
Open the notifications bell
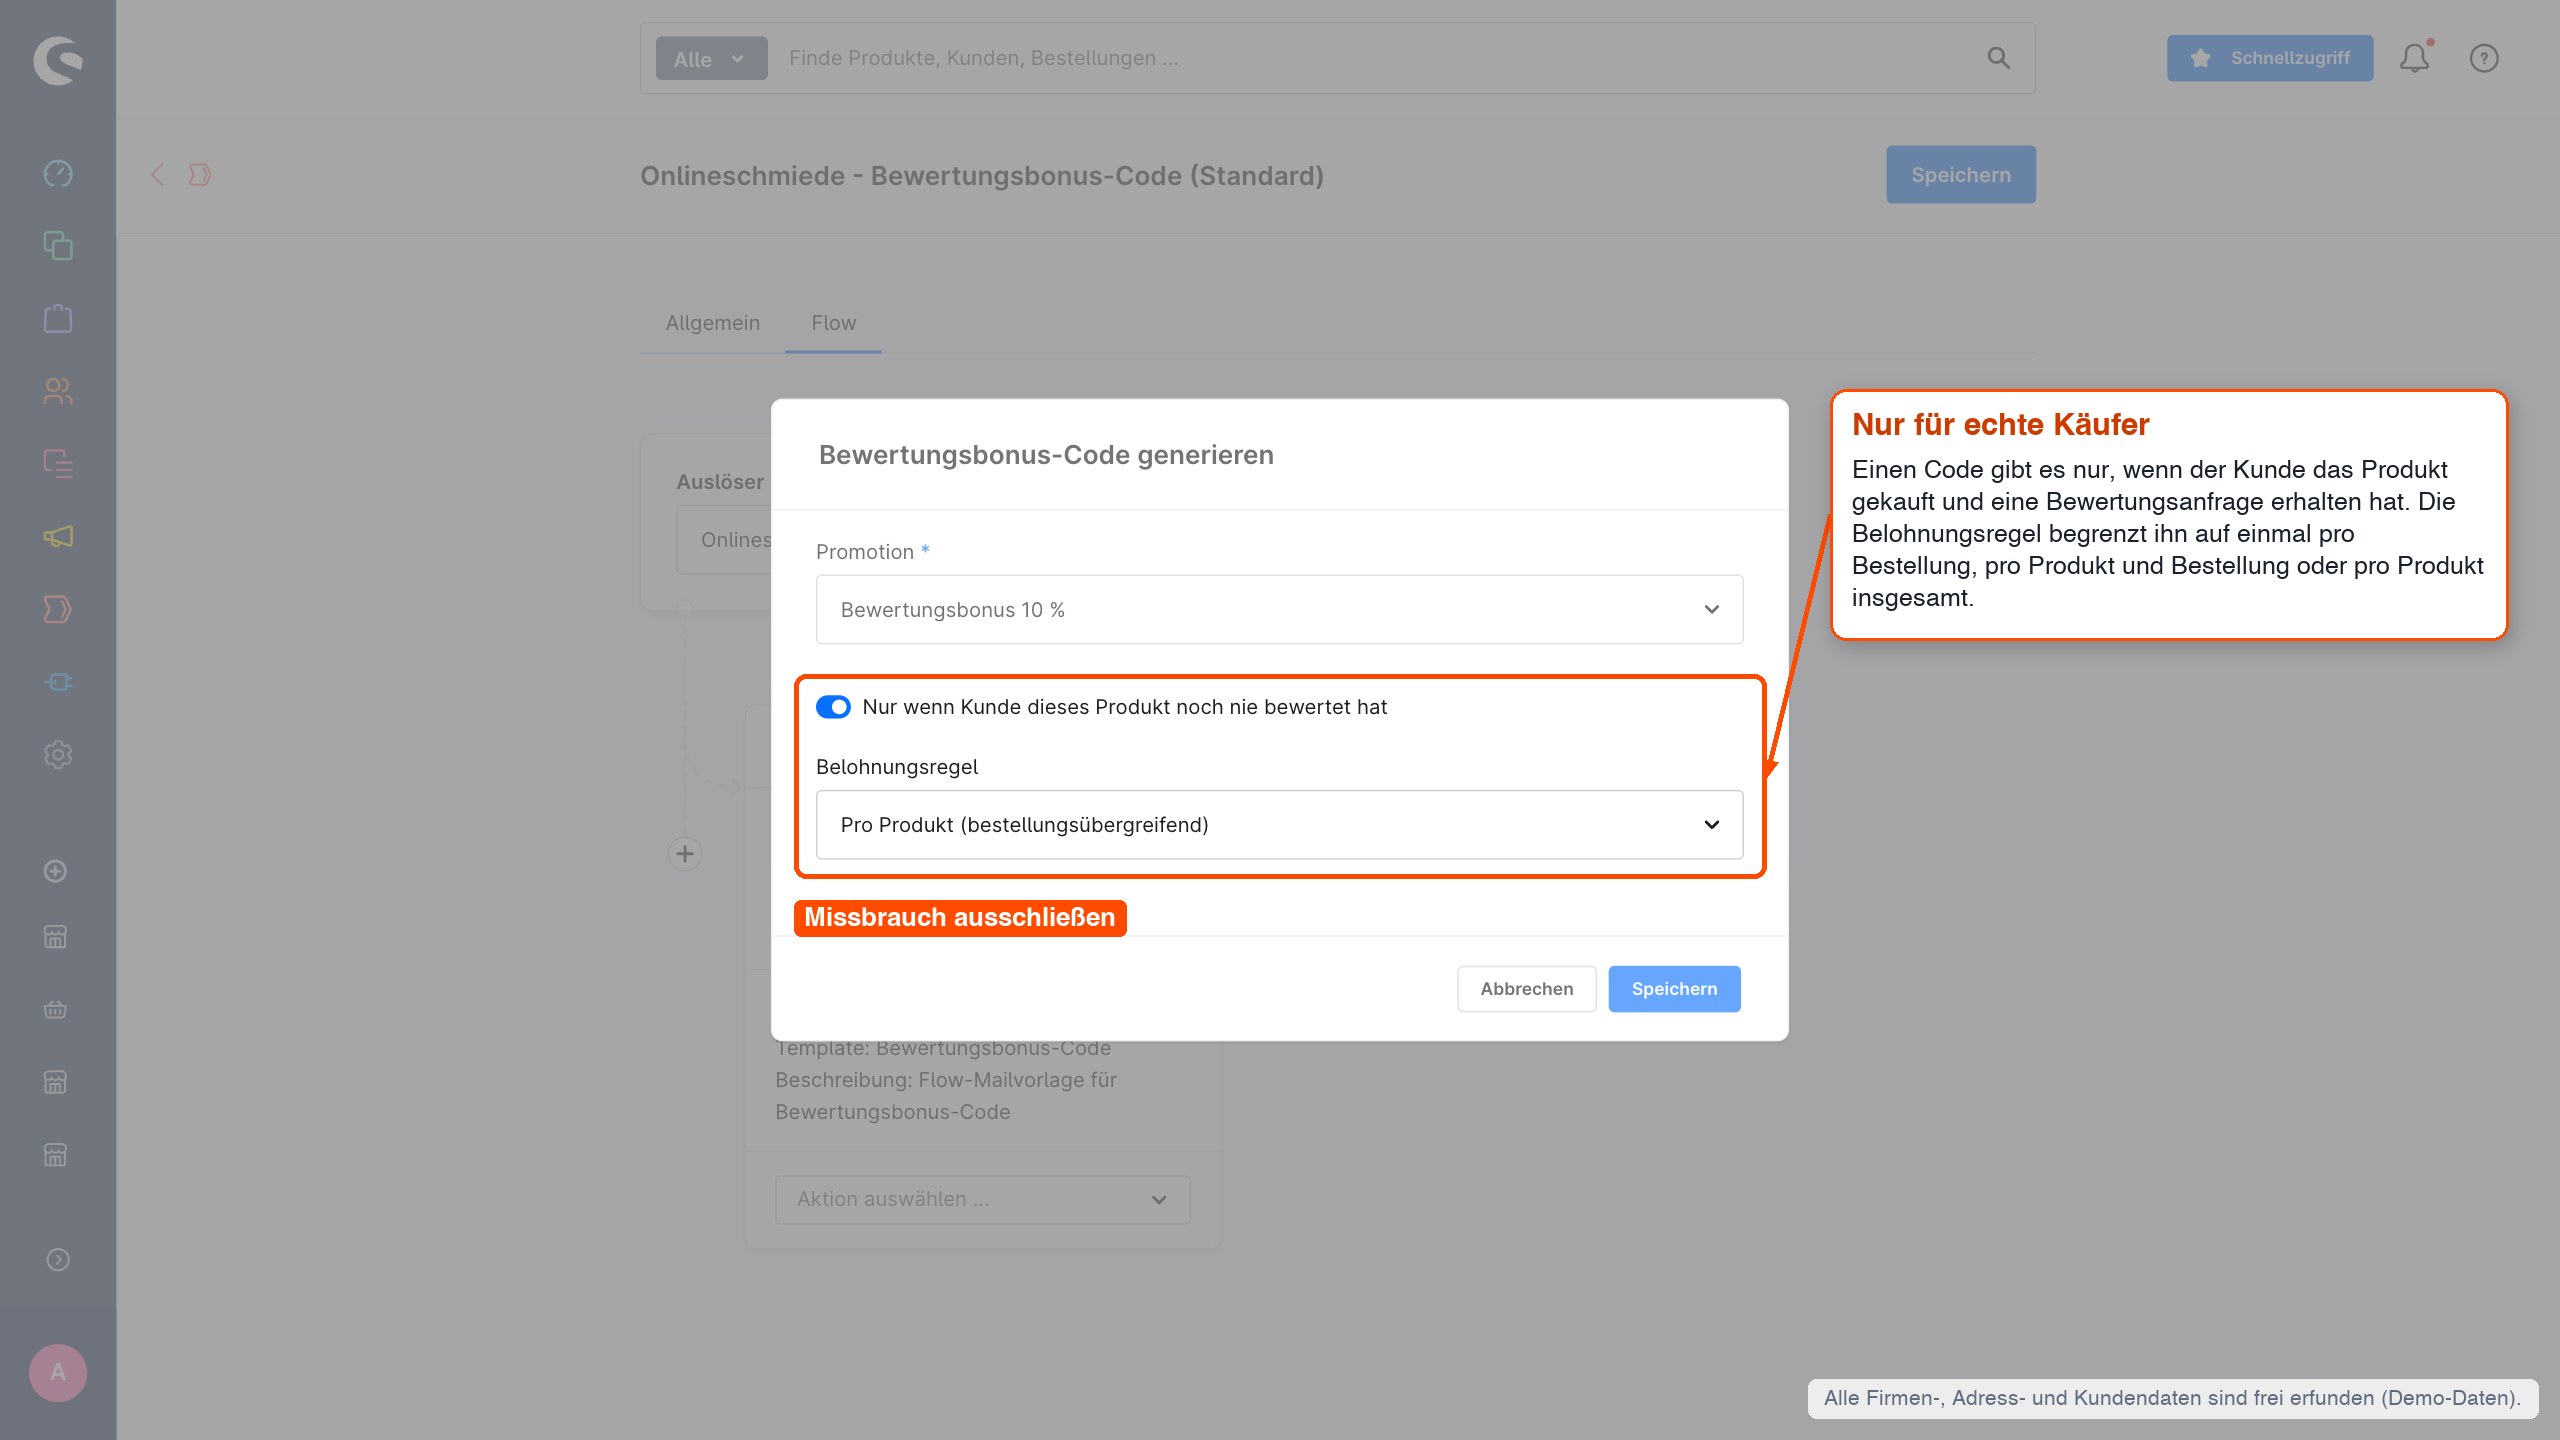pos(2415,58)
